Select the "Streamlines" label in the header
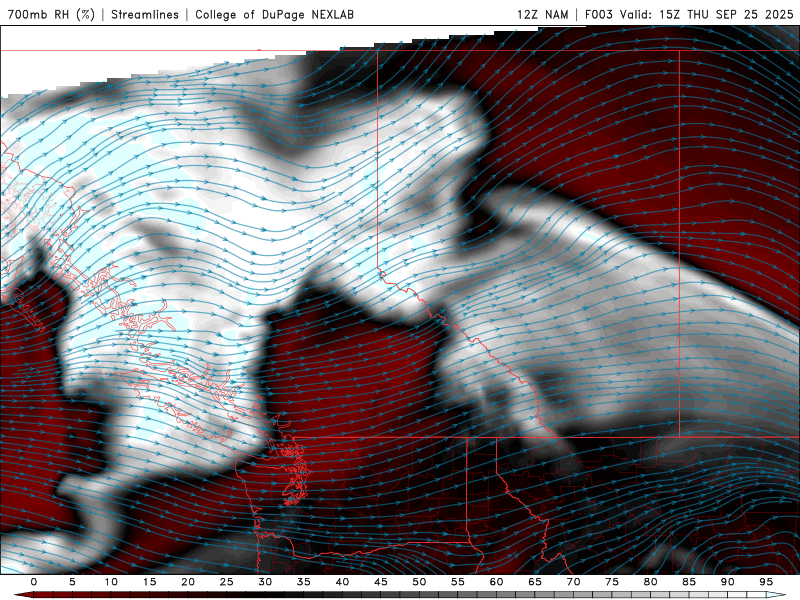 [145, 14]
